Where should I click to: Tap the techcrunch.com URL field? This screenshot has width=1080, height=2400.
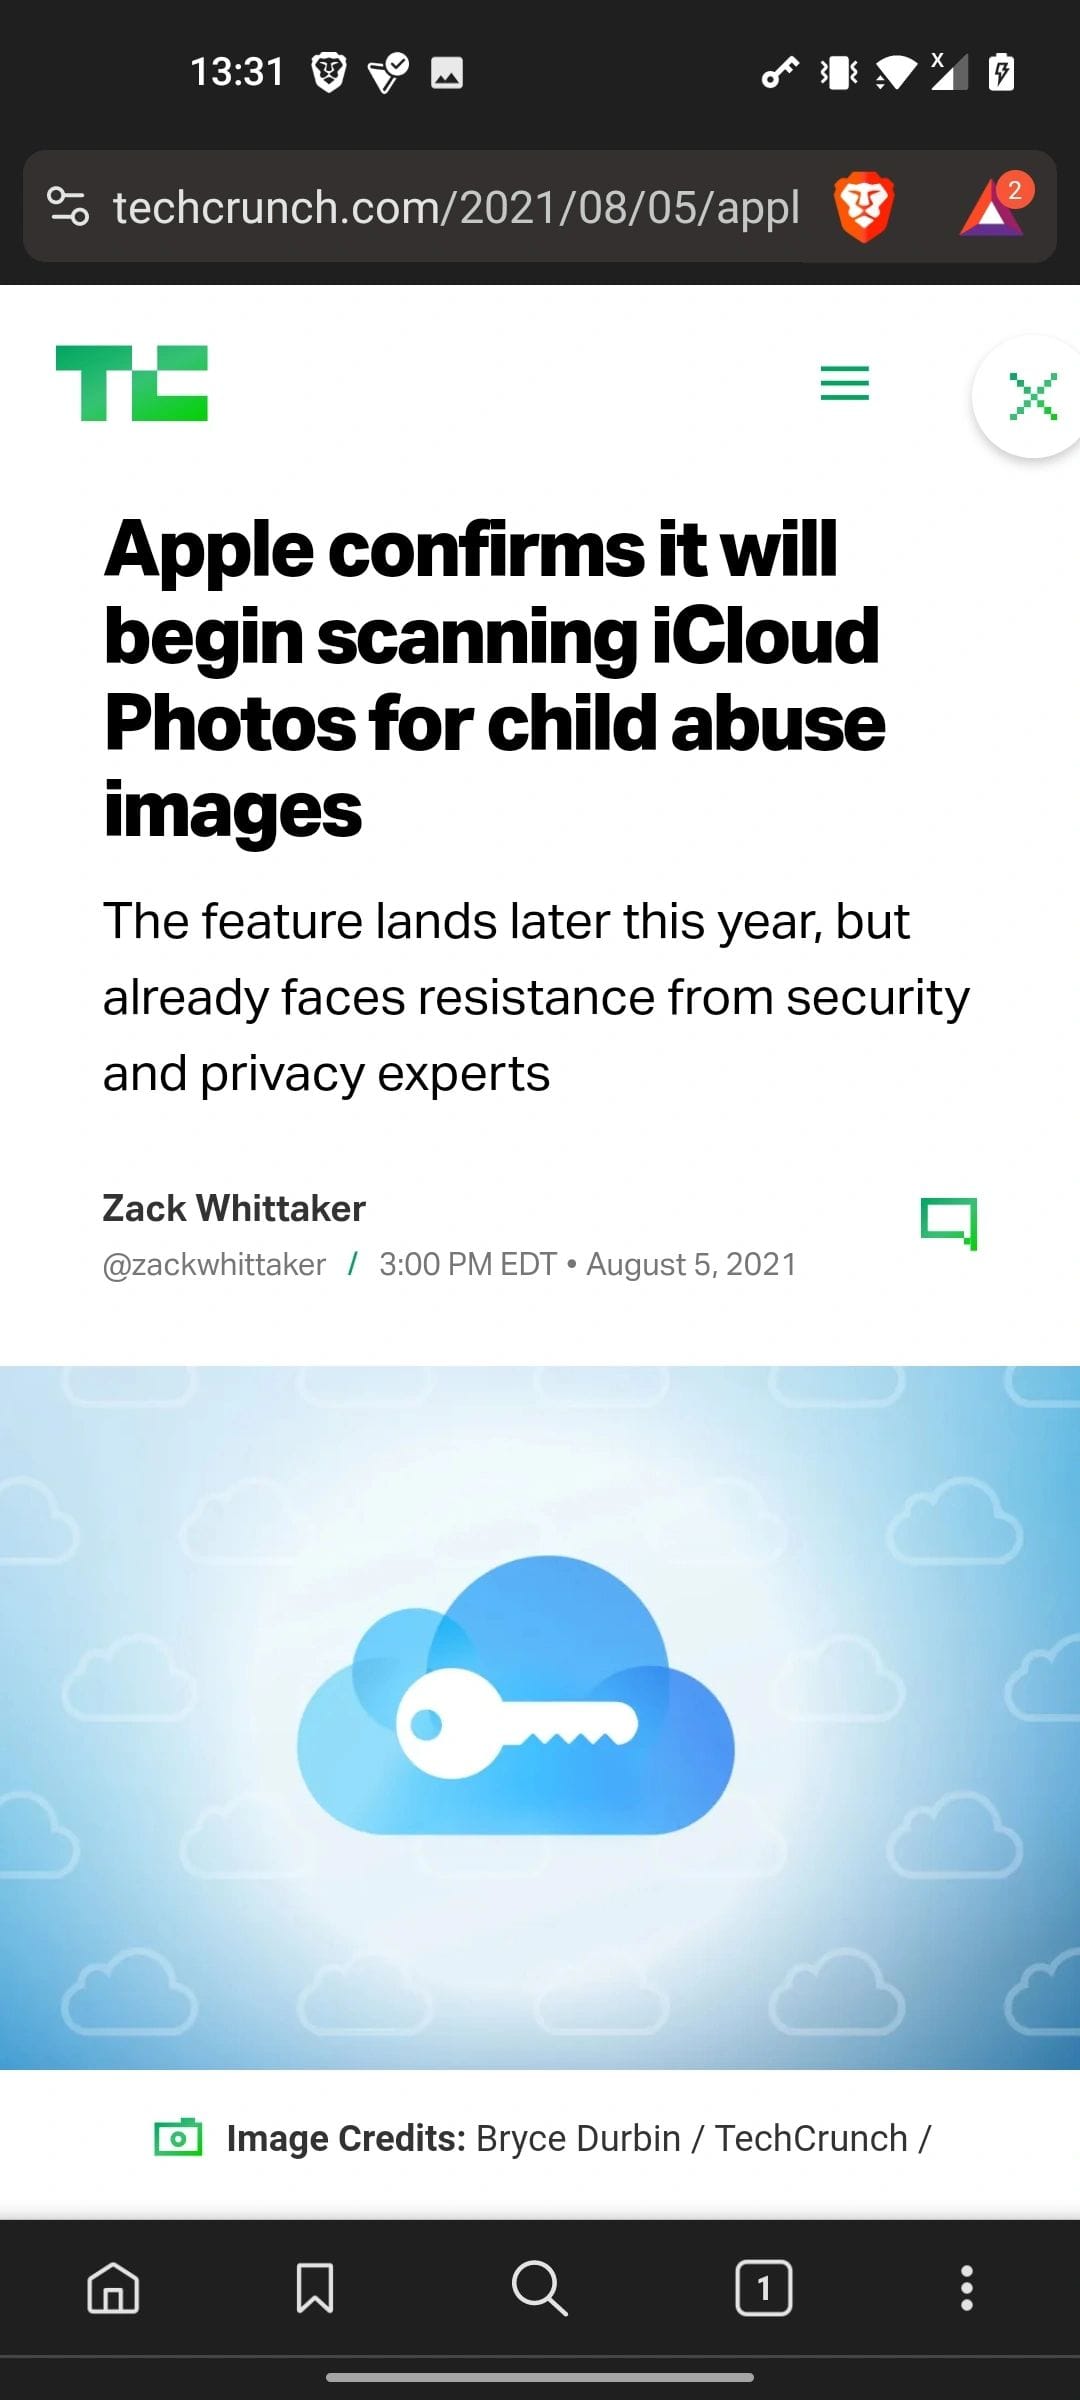[x=456, y=208]
